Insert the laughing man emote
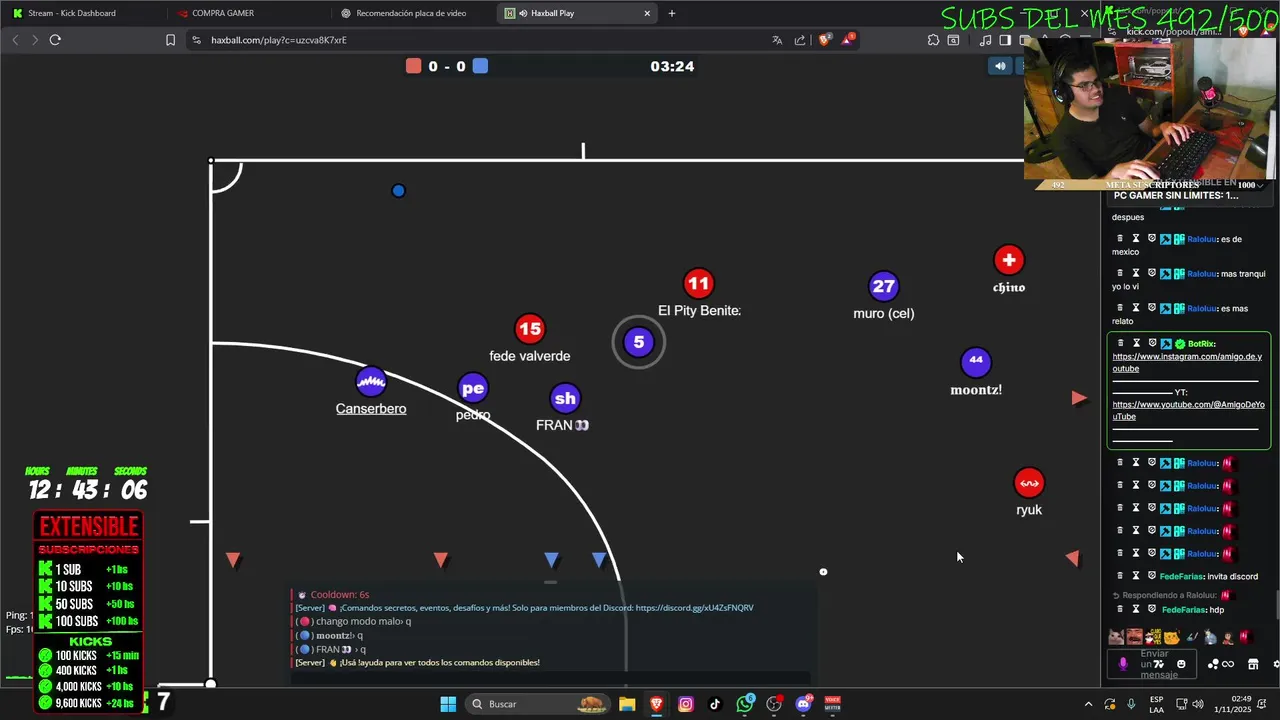This screenshot has height=720, width=1280. pyautogui.click(x=1135, y=637)
